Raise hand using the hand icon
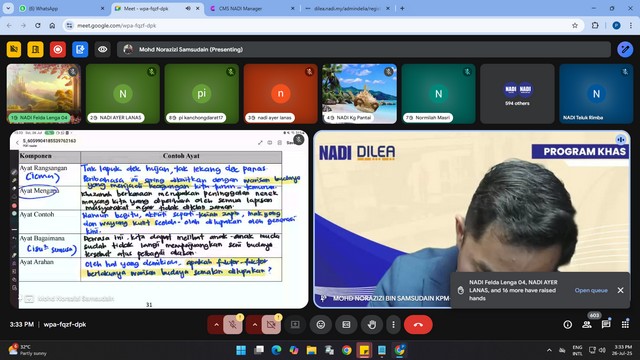The image size is (640, 360). coord(371,325)
